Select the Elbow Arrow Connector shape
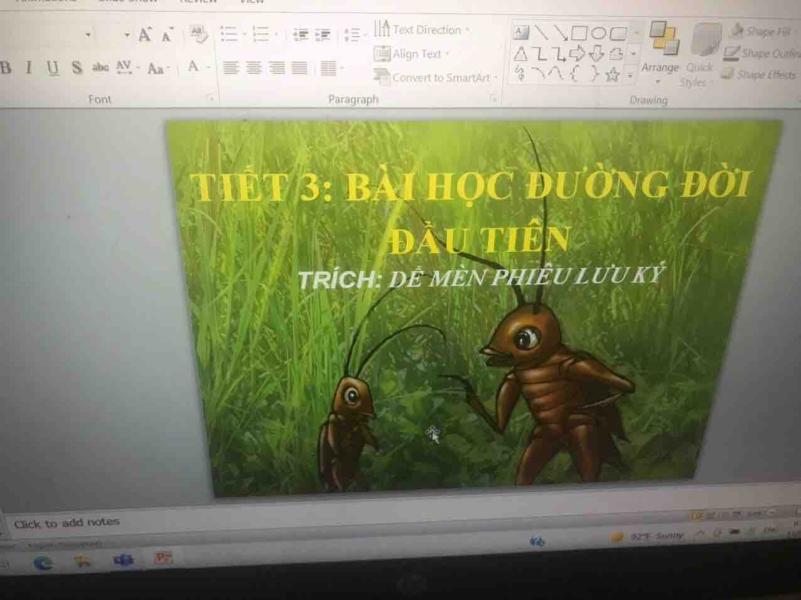The height and width of the screenshot is (600, 801). point(560,54)
